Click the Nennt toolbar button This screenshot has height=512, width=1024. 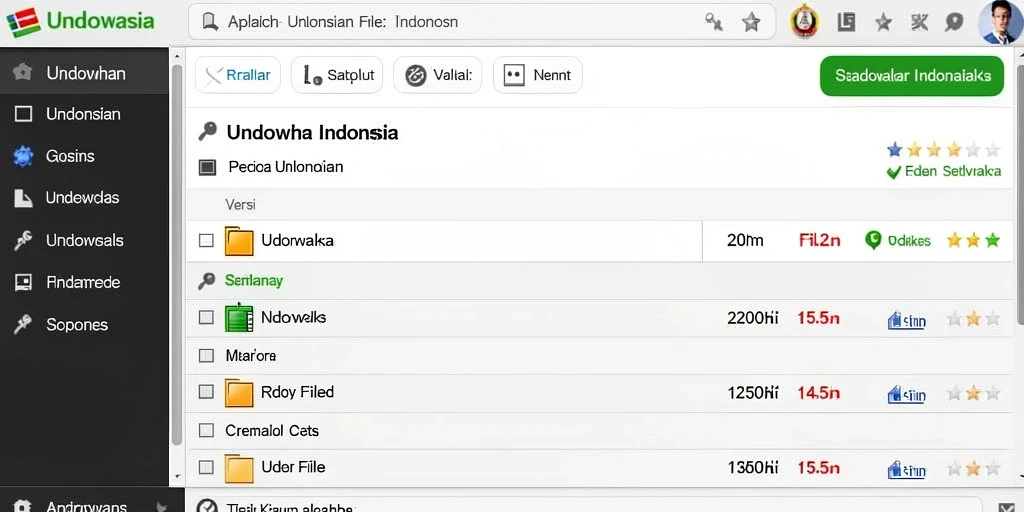pyautogui.click(x=537, y=75)
